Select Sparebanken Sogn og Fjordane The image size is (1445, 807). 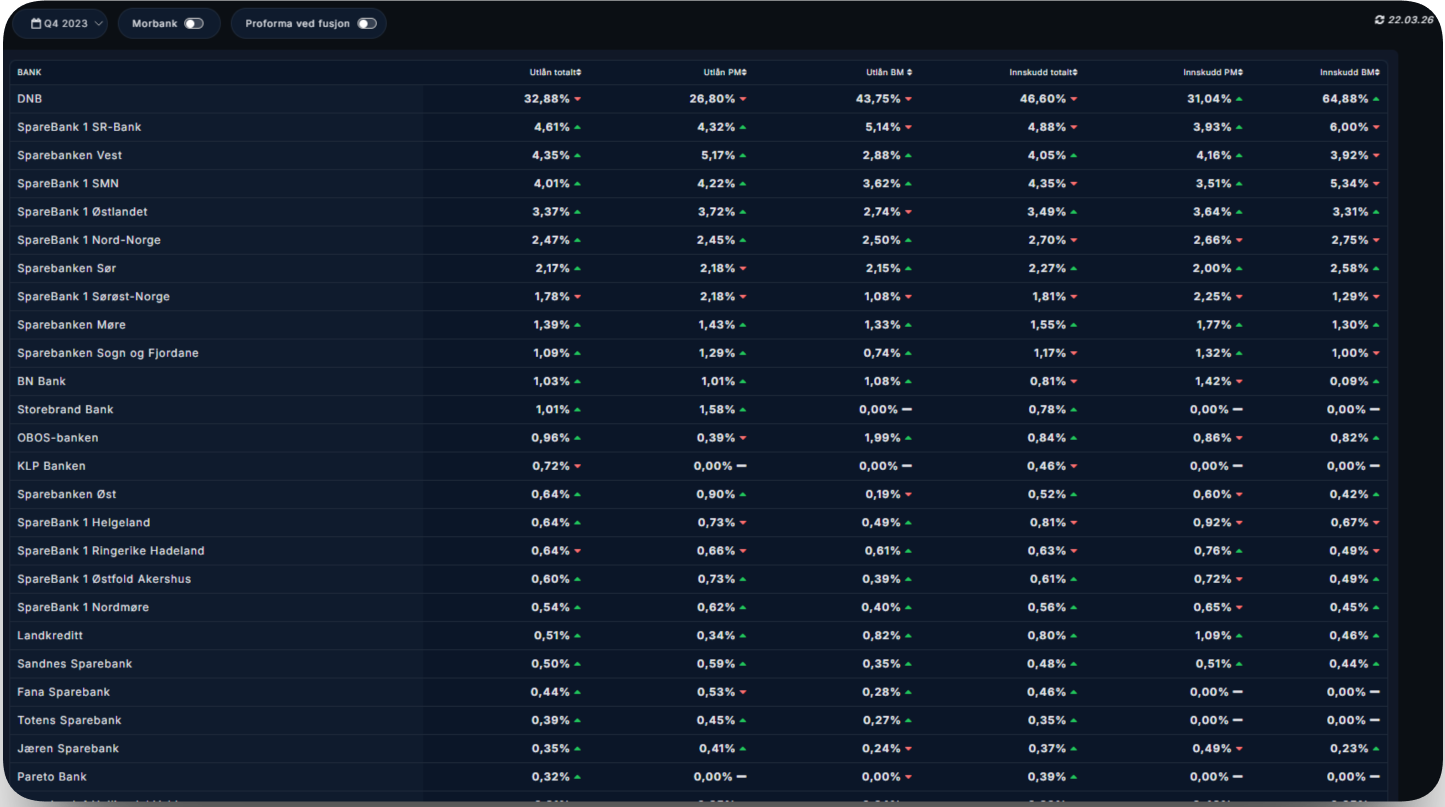pos(108,353)
